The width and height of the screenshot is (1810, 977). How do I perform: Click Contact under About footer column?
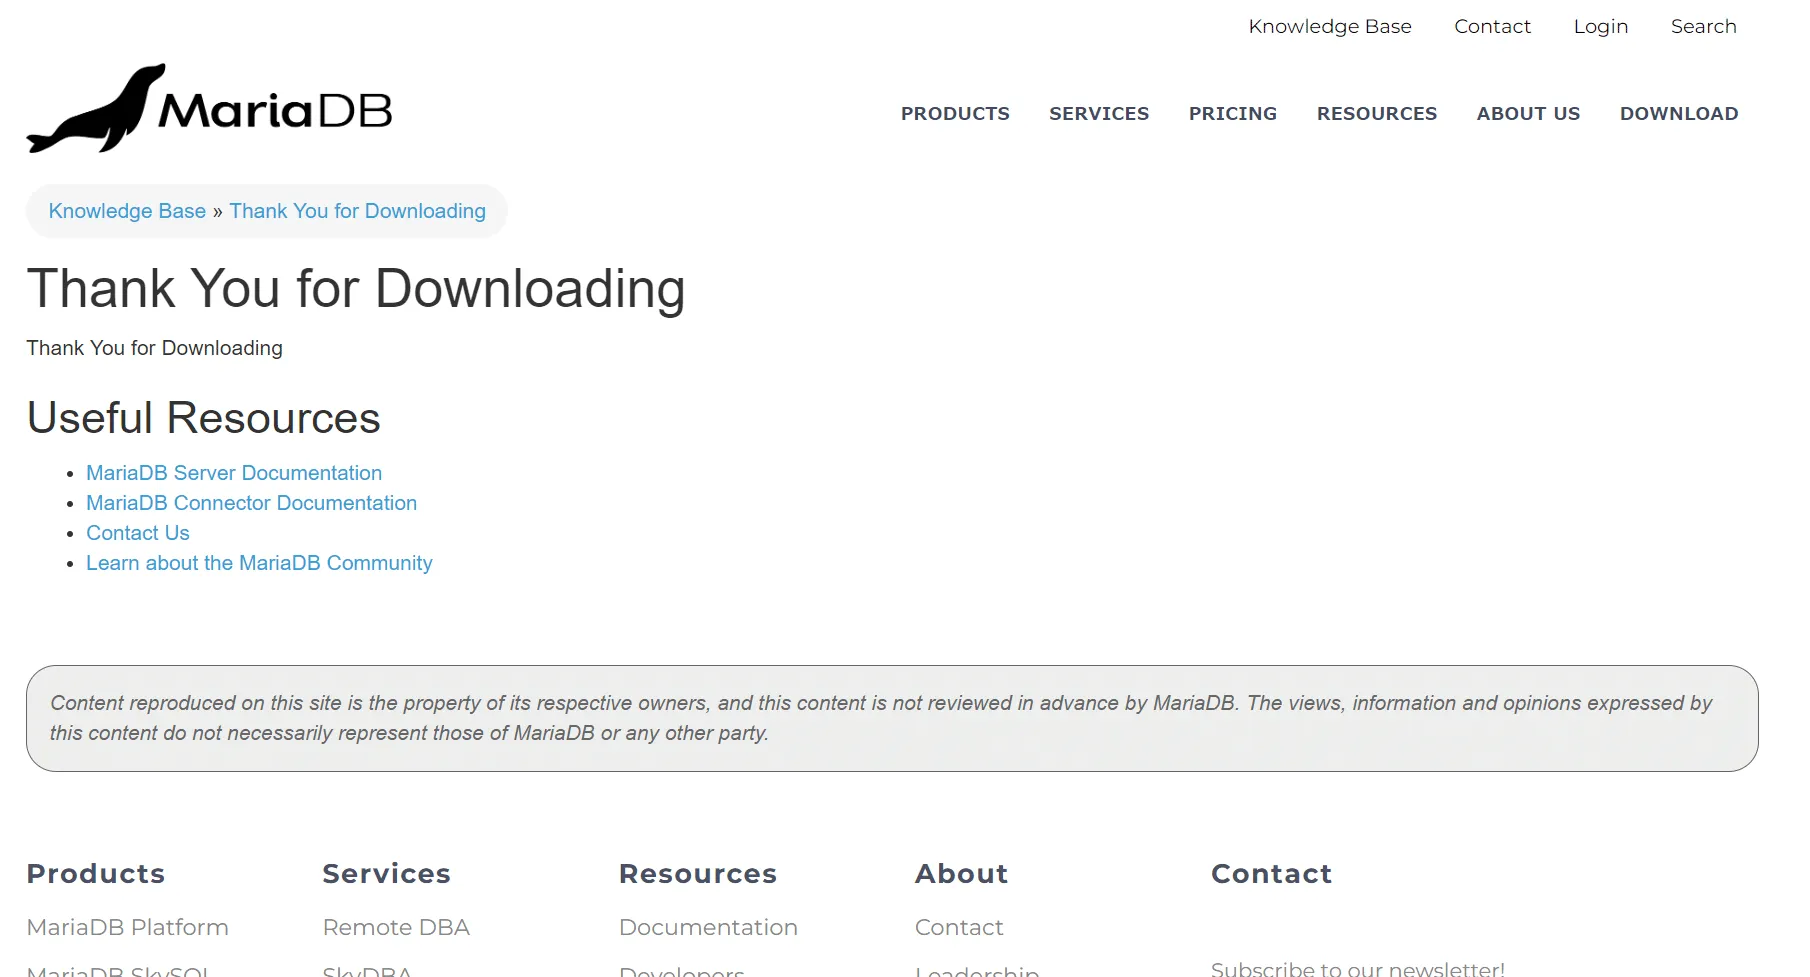coord(959,927)
